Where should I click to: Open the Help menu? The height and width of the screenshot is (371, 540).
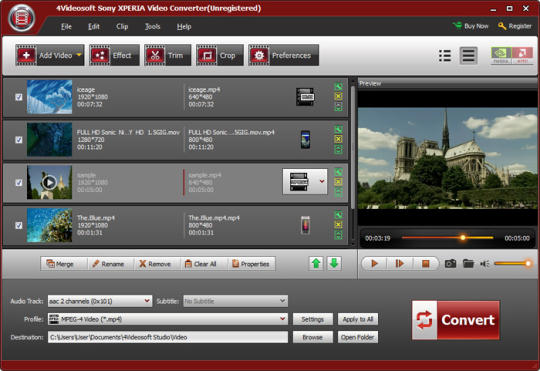coord(184,27)
